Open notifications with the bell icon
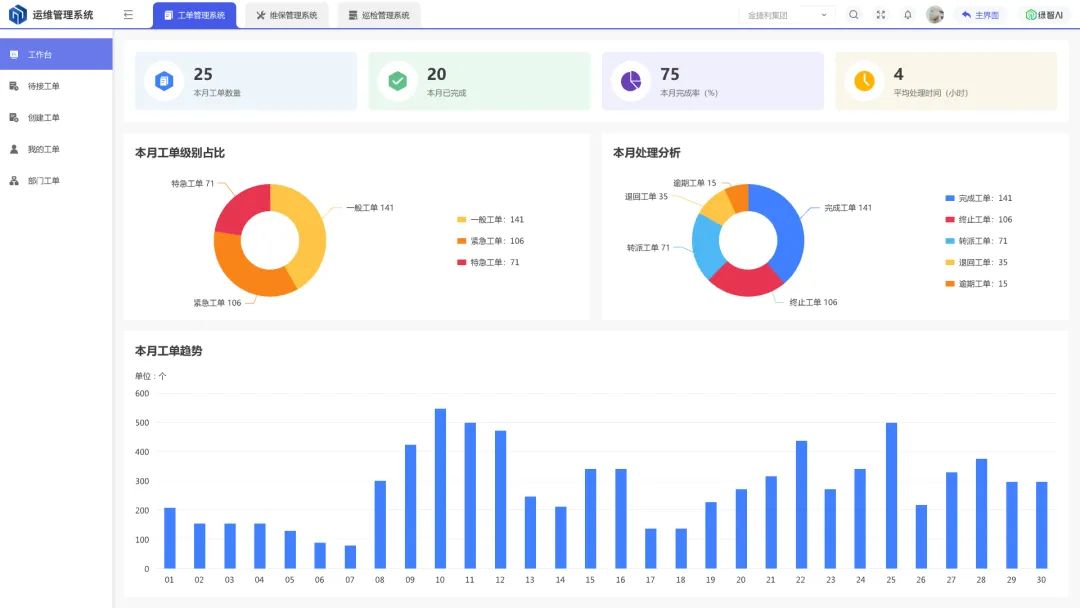Screen dimensions: 1080x608 point(908,14)
